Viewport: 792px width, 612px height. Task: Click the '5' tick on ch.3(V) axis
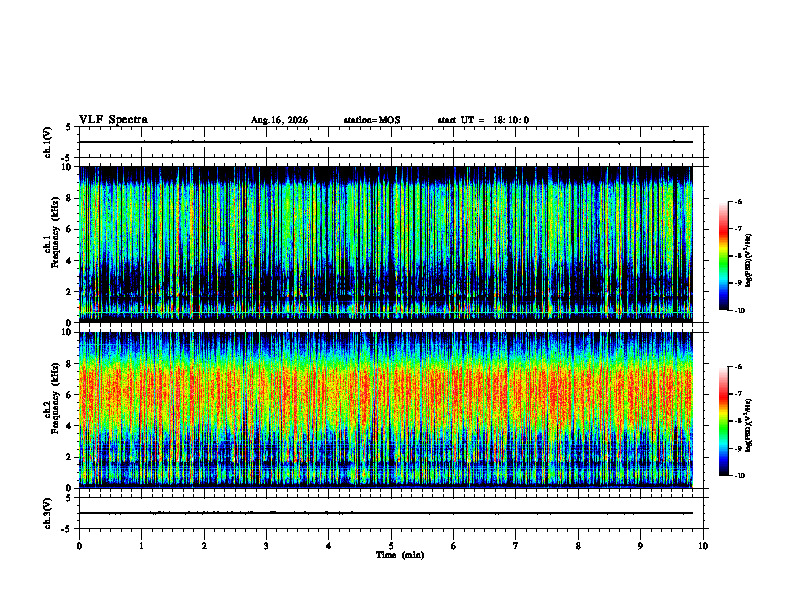pyautogui.click(x=68, y=498)
